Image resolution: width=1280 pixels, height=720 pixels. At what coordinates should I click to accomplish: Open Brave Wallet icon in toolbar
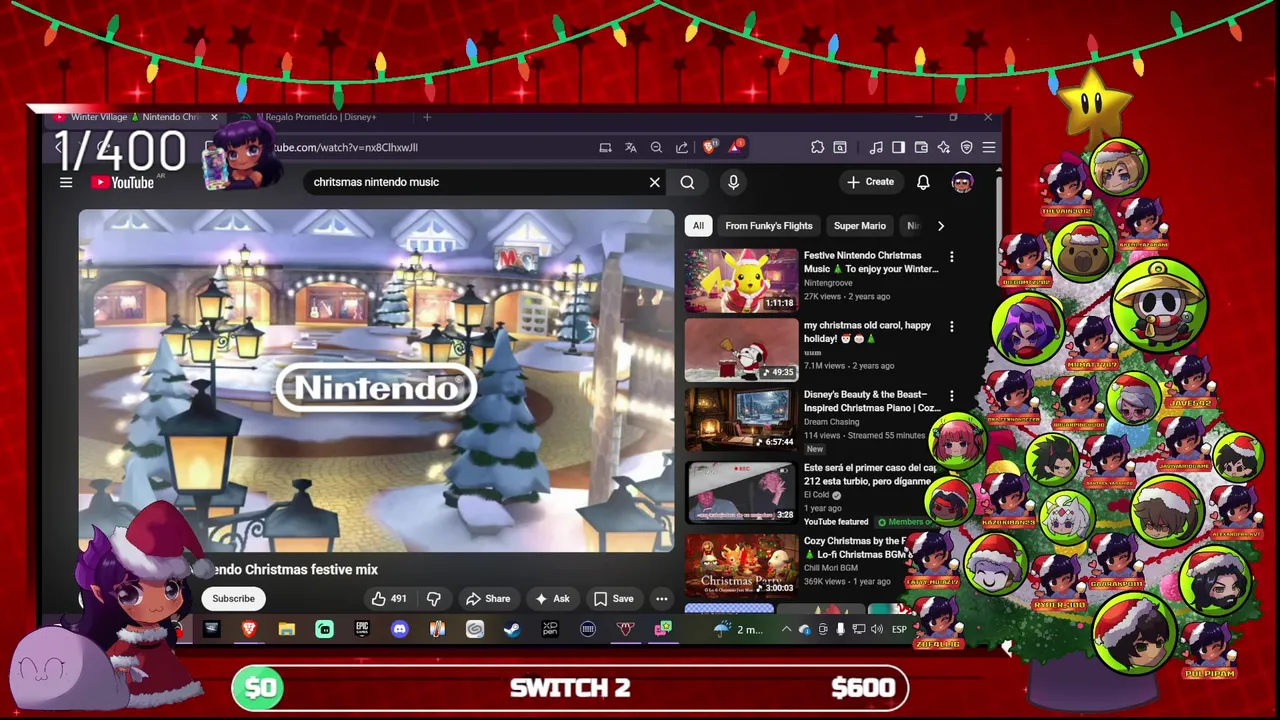921,147
